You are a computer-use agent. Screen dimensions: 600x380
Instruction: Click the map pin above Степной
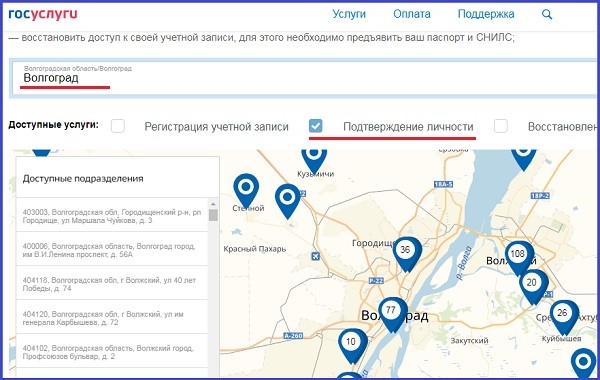[246, 191]
